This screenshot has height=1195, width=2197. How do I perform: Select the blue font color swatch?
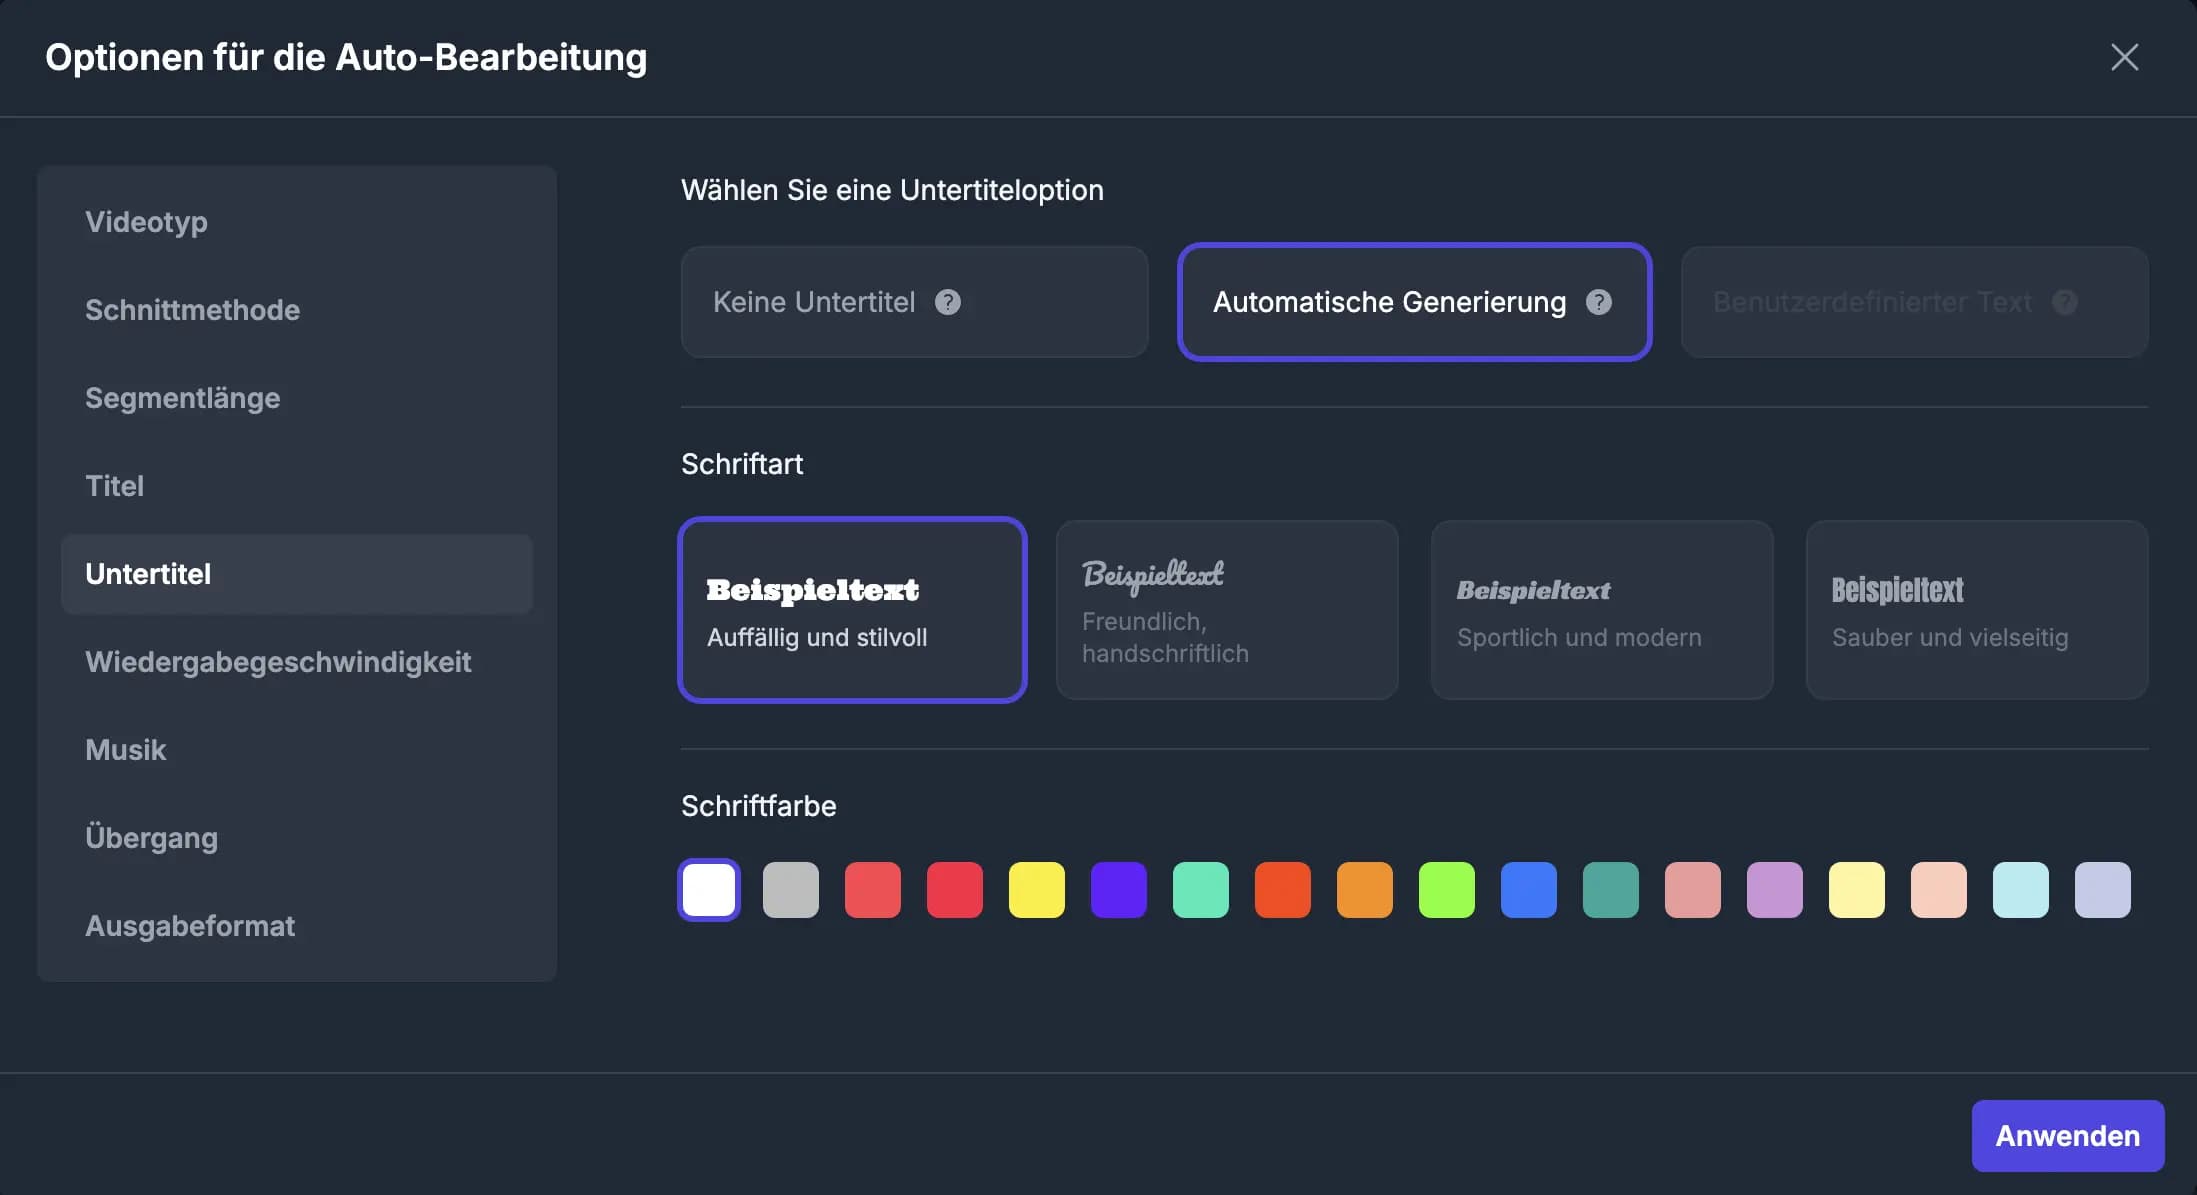[1528, 889]
